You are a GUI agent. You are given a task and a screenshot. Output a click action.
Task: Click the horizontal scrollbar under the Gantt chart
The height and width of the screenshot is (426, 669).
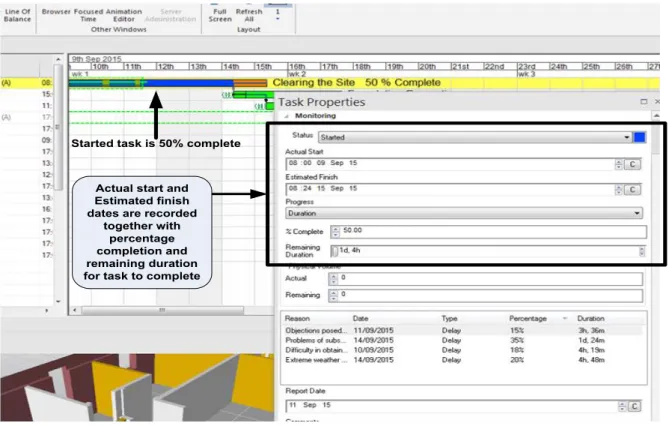162,310
